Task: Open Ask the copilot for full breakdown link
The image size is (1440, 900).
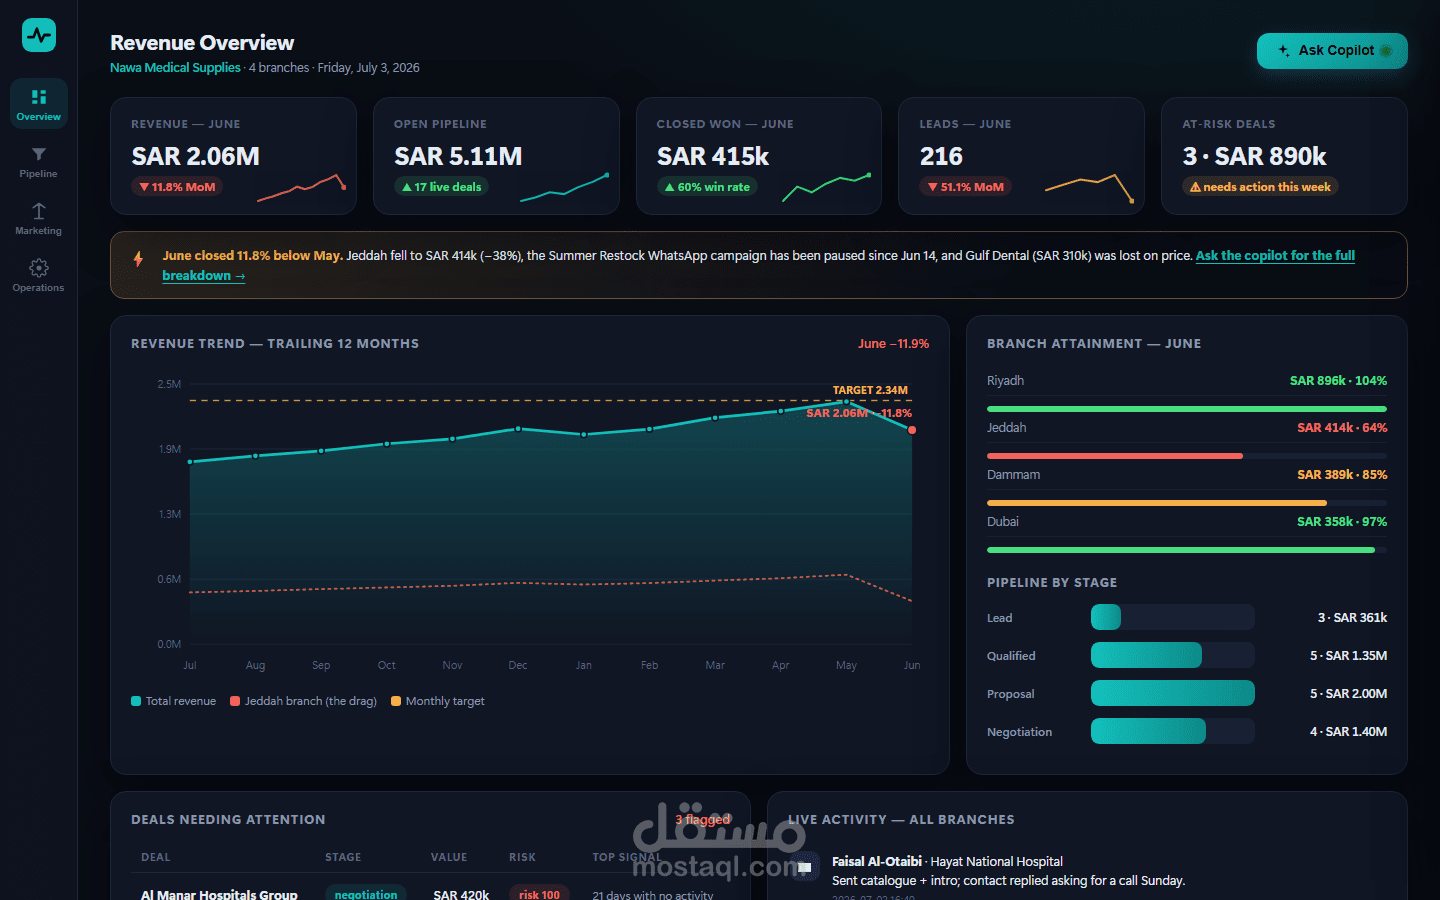Action: pyautogui.click(x=1275, y=256)
